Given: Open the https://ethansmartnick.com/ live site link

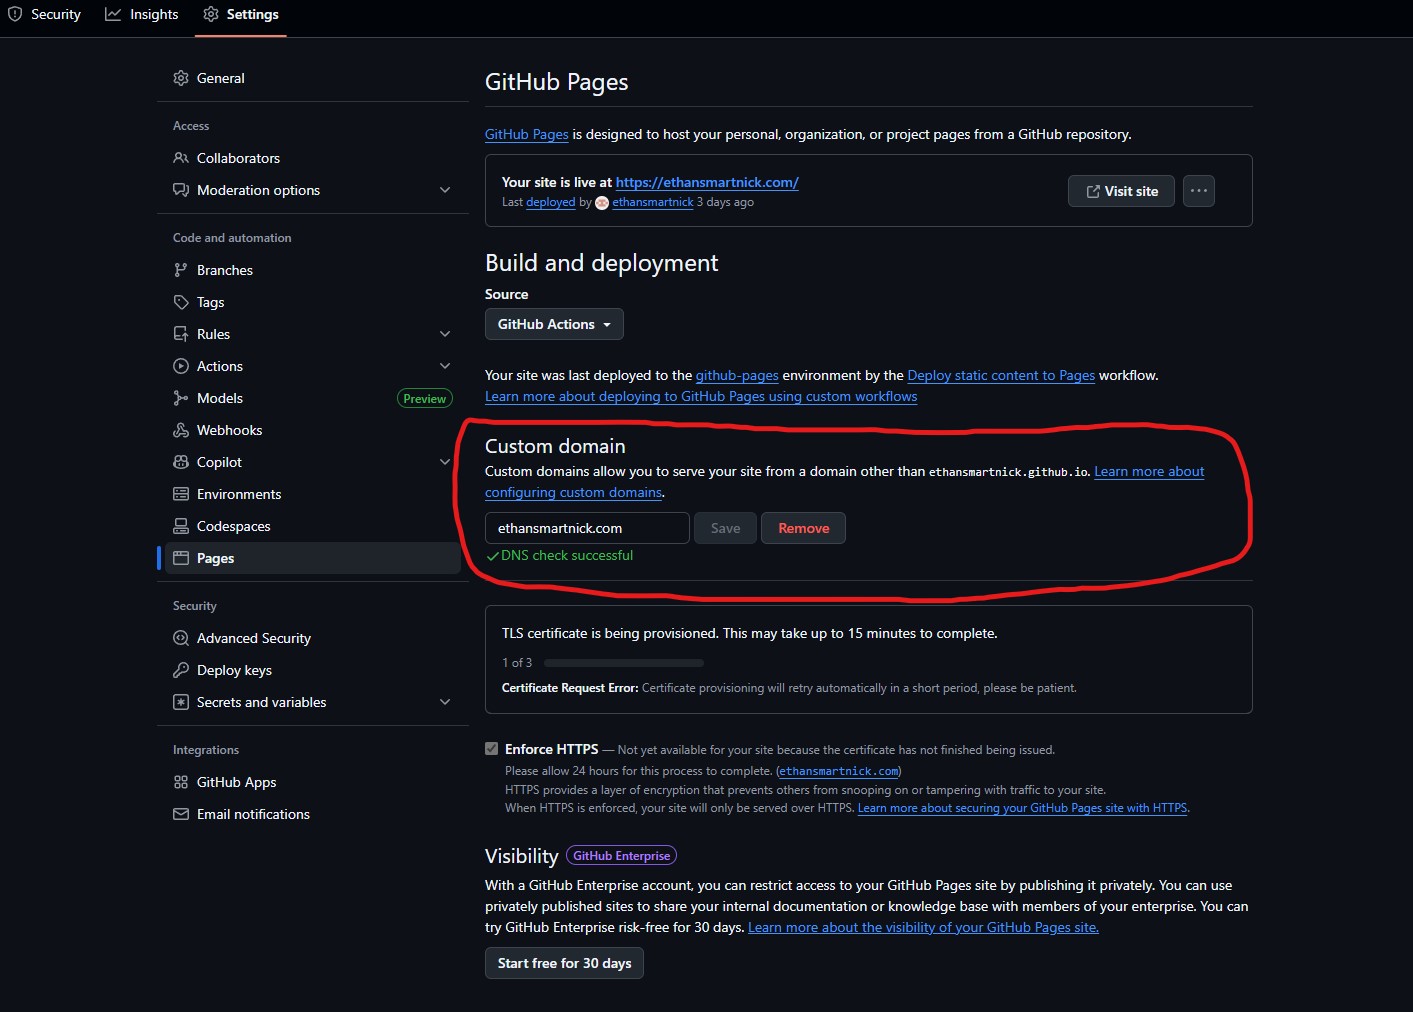Looking at the screenshot, I should click(707, 182).
